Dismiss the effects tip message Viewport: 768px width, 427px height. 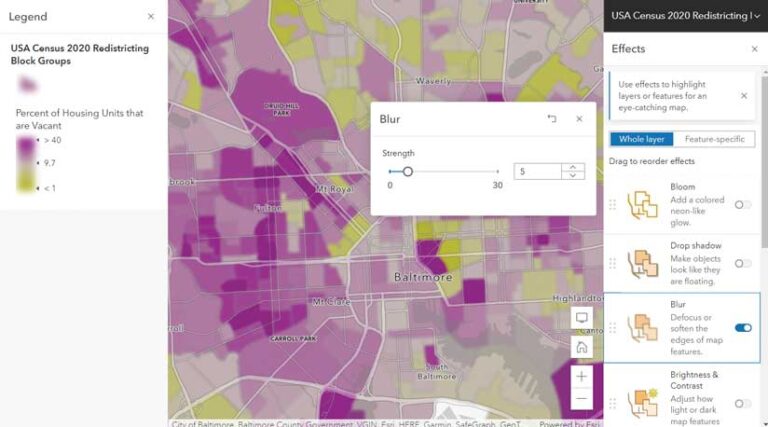point(744,96)
